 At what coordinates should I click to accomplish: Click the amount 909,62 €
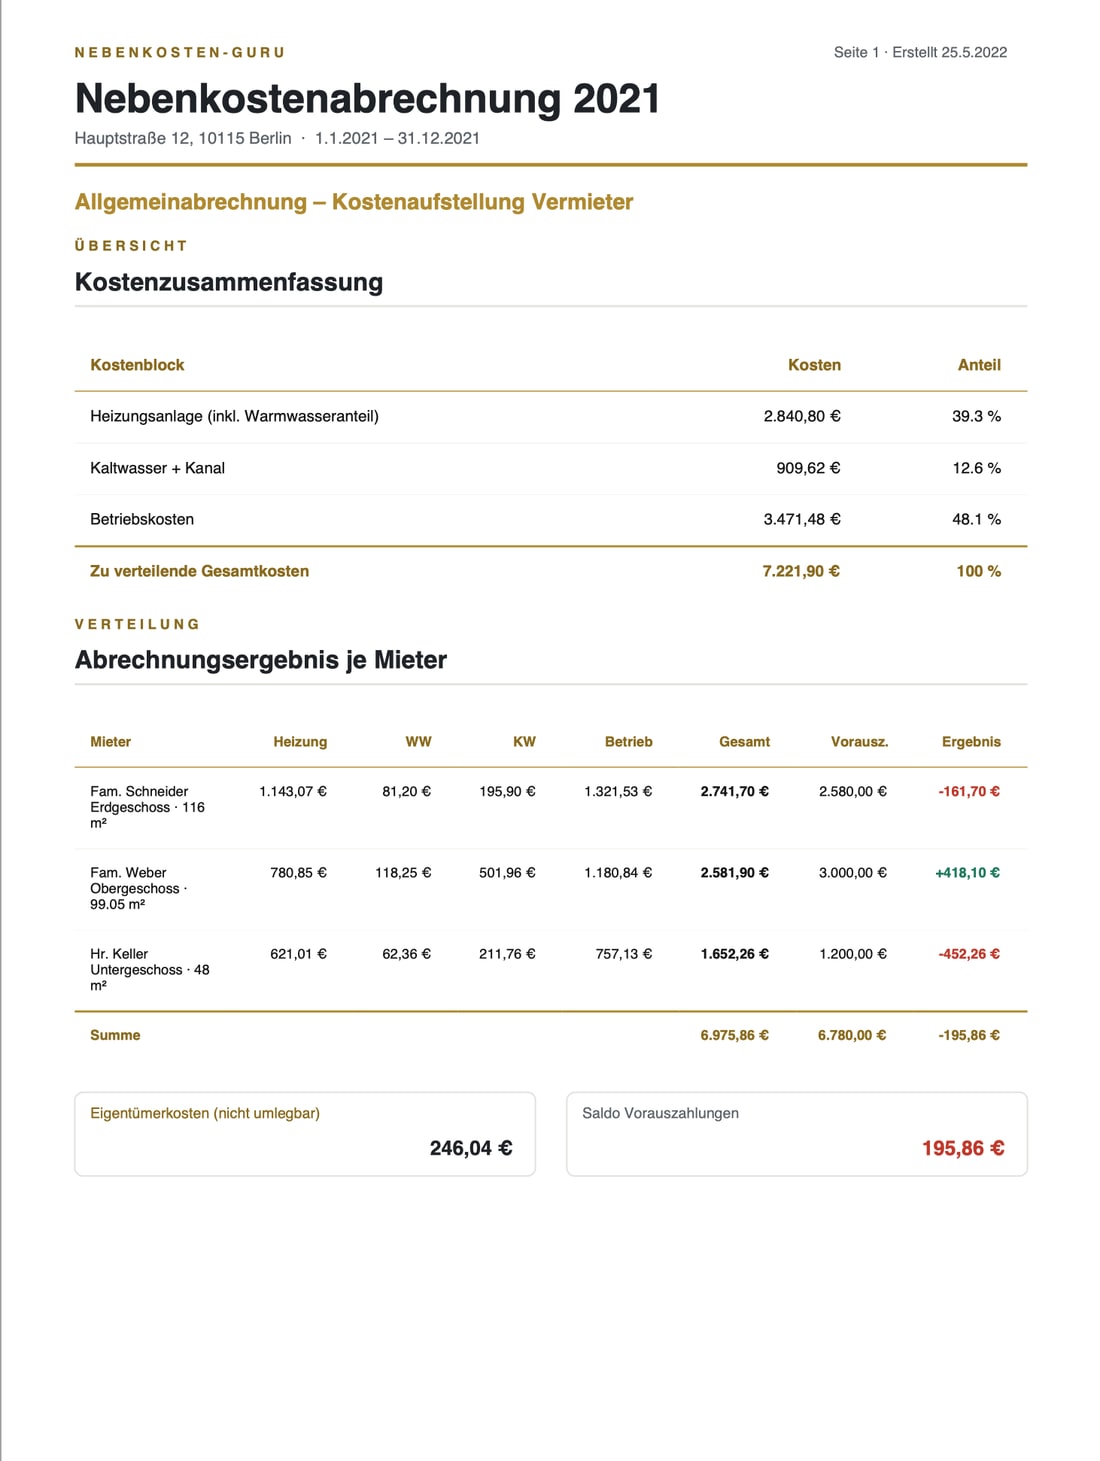pos(808,468)
